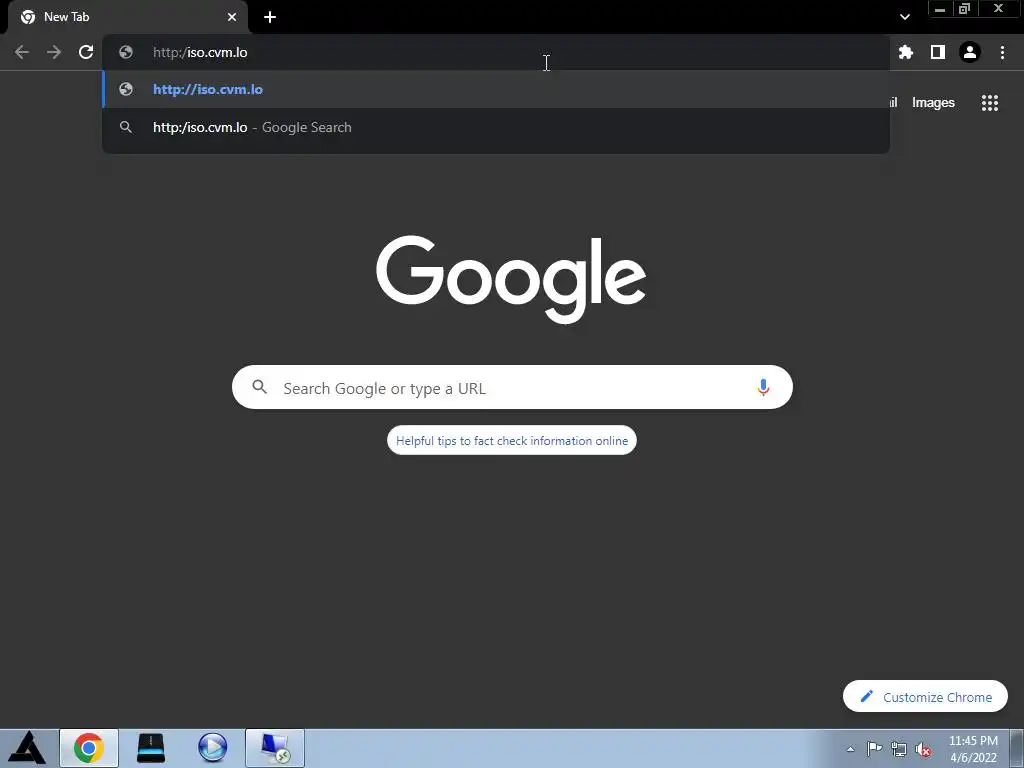1024x768 pixels.
Task: Open the profile avatar menu
Action: 970,52
